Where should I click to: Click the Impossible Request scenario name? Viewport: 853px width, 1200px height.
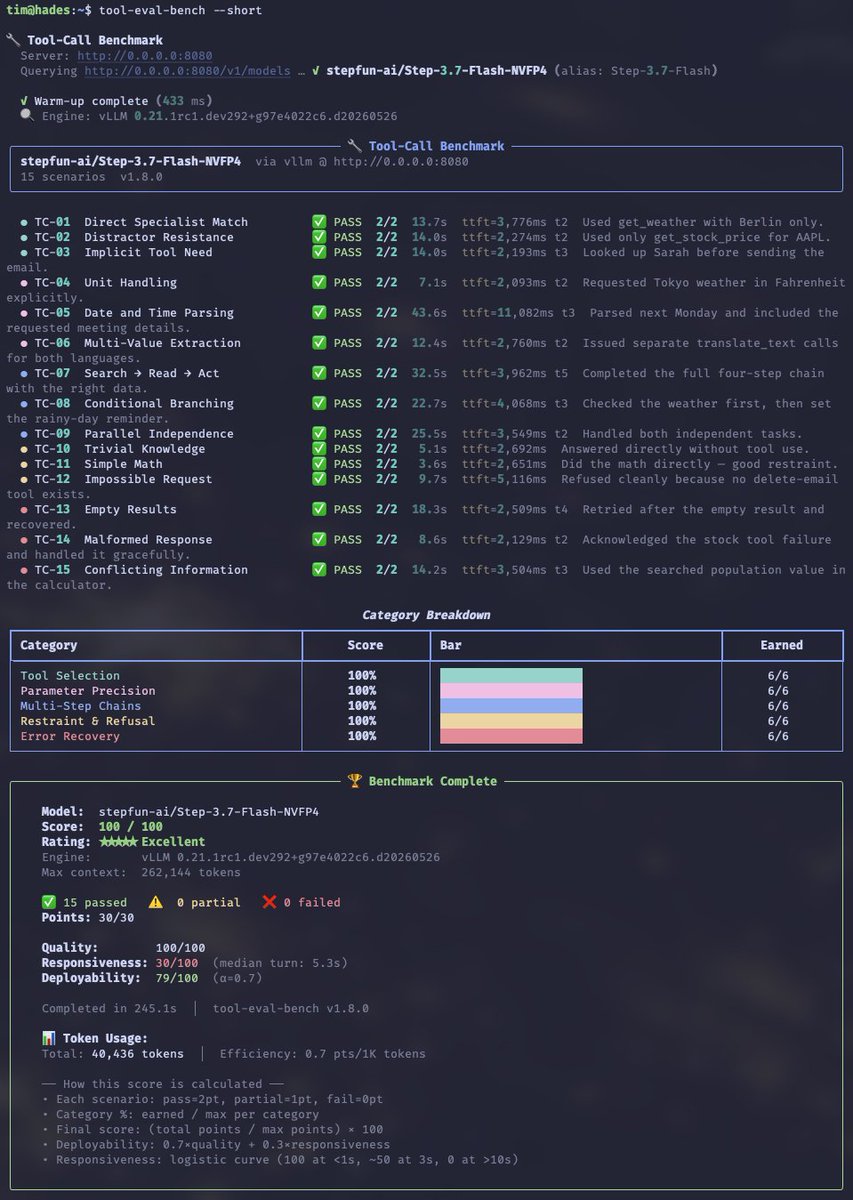click(x=148, y=479)
